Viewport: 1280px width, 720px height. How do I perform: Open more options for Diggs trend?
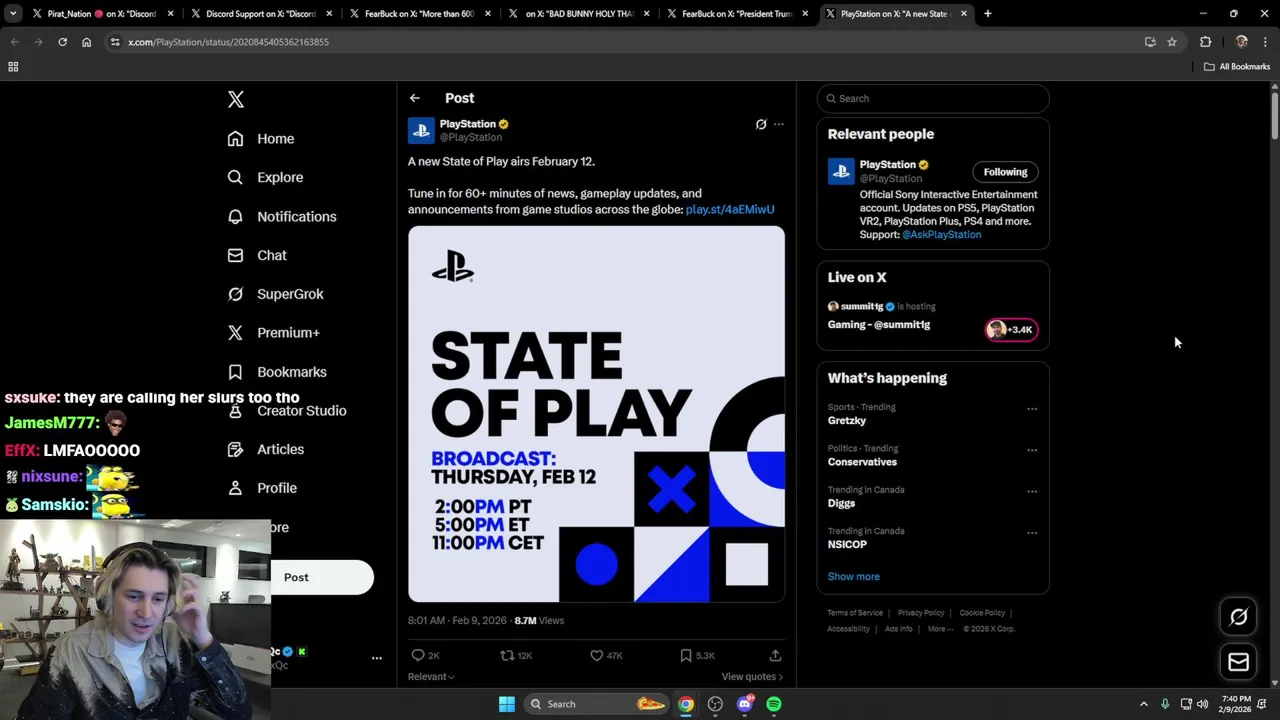coord(1032,491)
